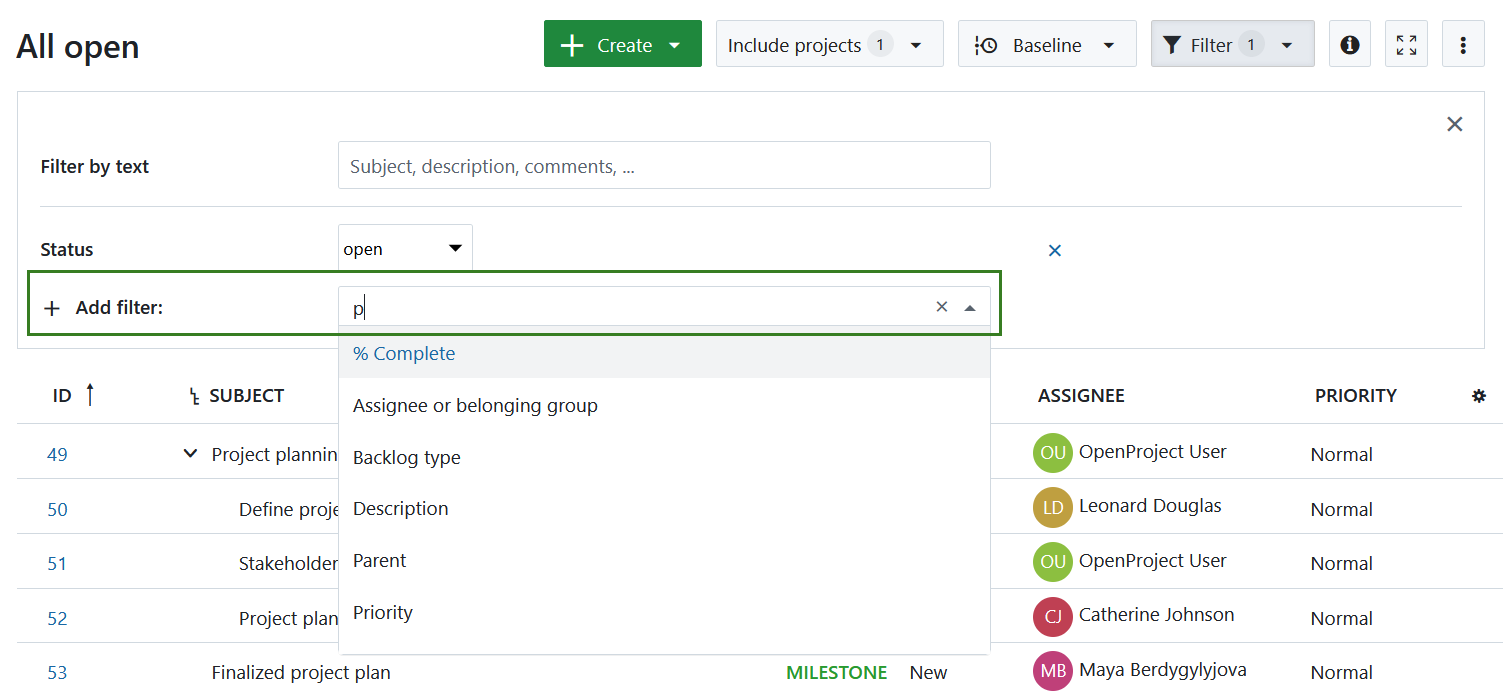
Task: Remove the Status filter with the blue X
Action: click(x=1054, y=250)
